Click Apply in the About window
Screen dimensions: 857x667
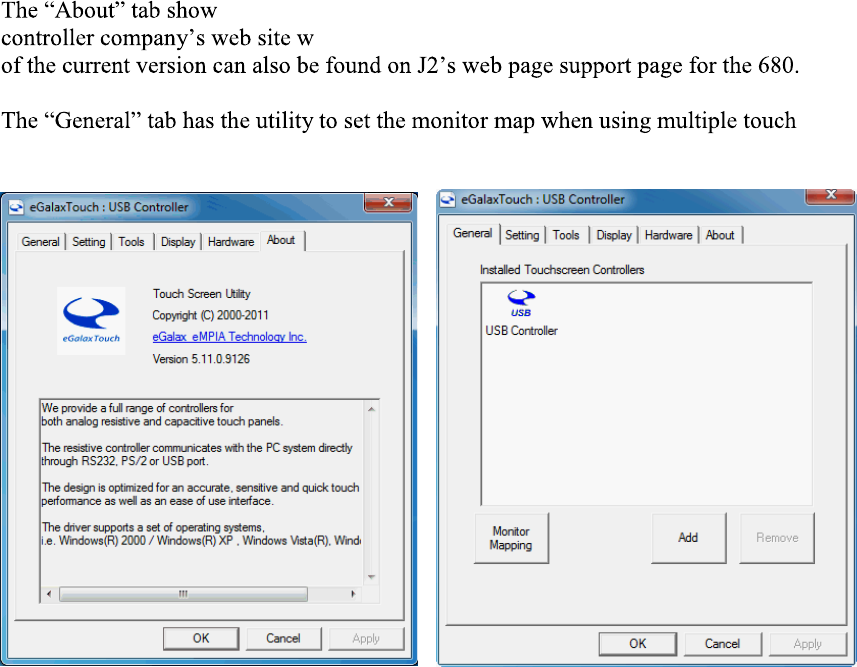click(366, 639)
